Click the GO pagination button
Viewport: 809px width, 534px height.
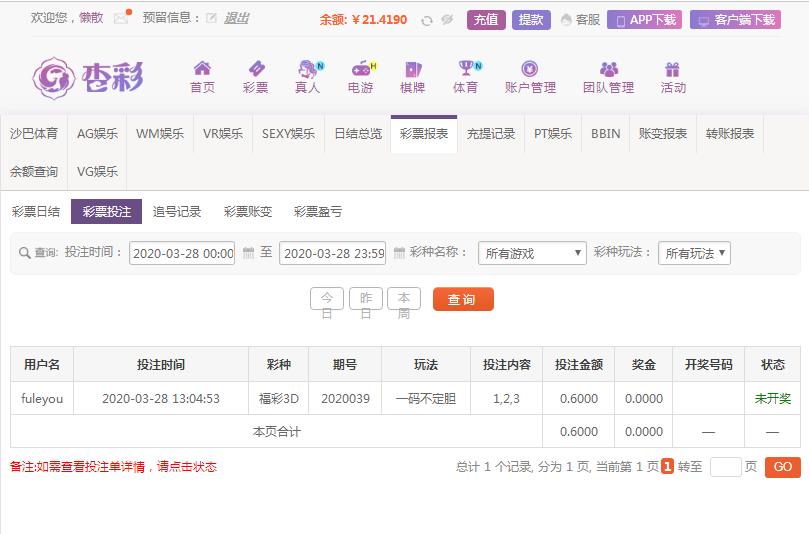(x=783, y=467)
